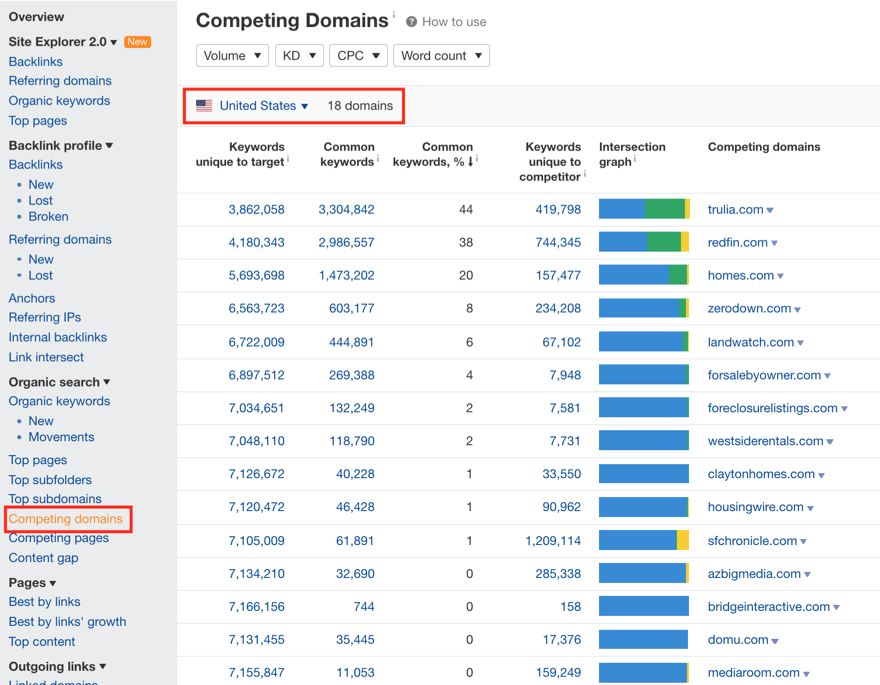Click homes.com common keywords value 1,473,202
This screenshot has width=880, height=685.
click(346, 275)
